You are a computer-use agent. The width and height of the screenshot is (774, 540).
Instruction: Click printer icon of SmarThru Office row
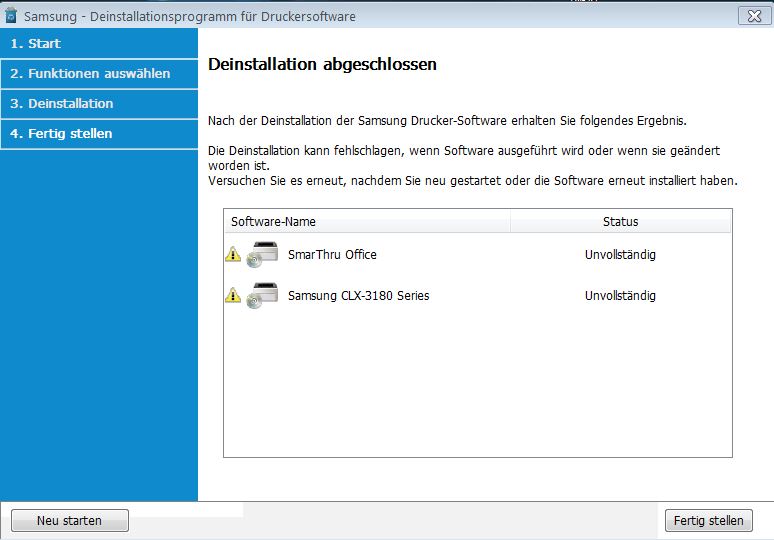(262, 254)
